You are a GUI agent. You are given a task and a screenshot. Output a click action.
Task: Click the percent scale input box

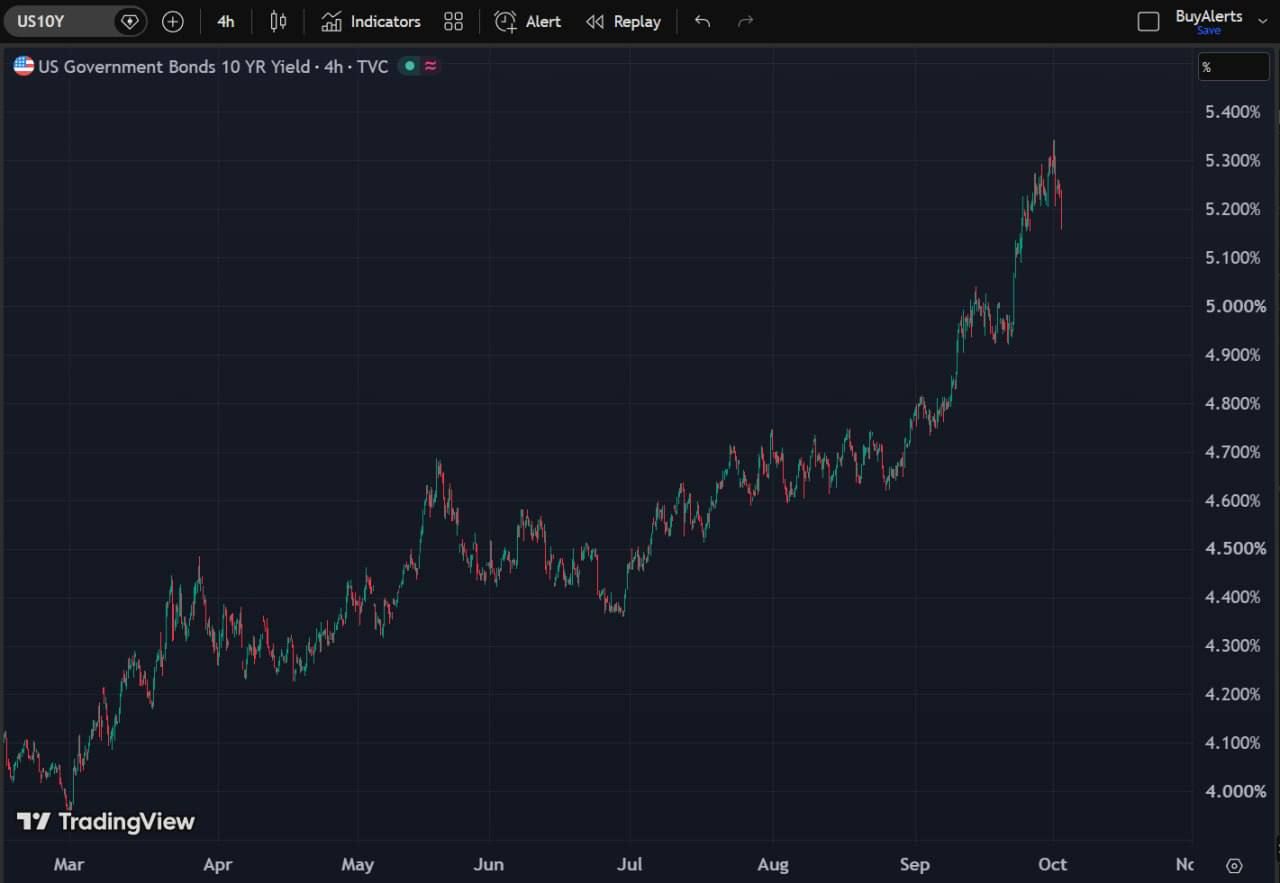tap(1234, 67)
